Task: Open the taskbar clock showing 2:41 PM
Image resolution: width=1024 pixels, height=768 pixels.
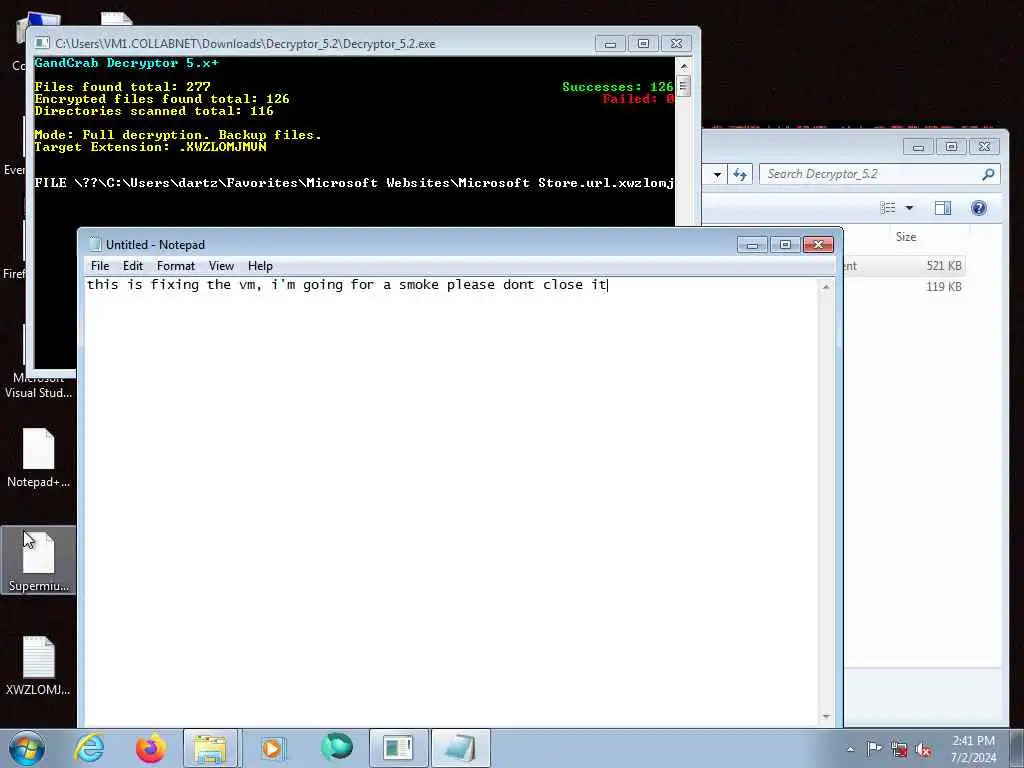Action: pyautogui.click(x=974, y=749)
